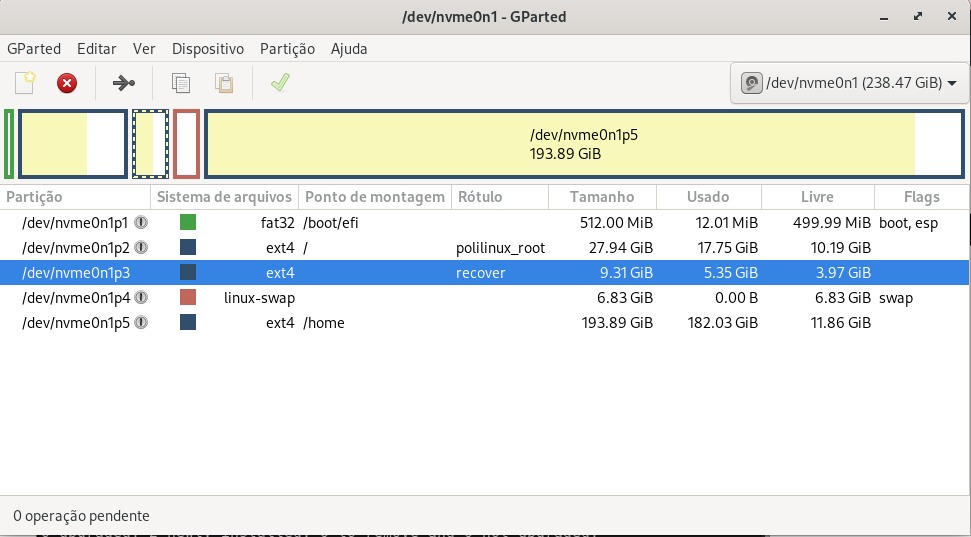Click the mount info icon beside nvme0n1p4
This screenshot has height=537, width=971.
point(141,298)
